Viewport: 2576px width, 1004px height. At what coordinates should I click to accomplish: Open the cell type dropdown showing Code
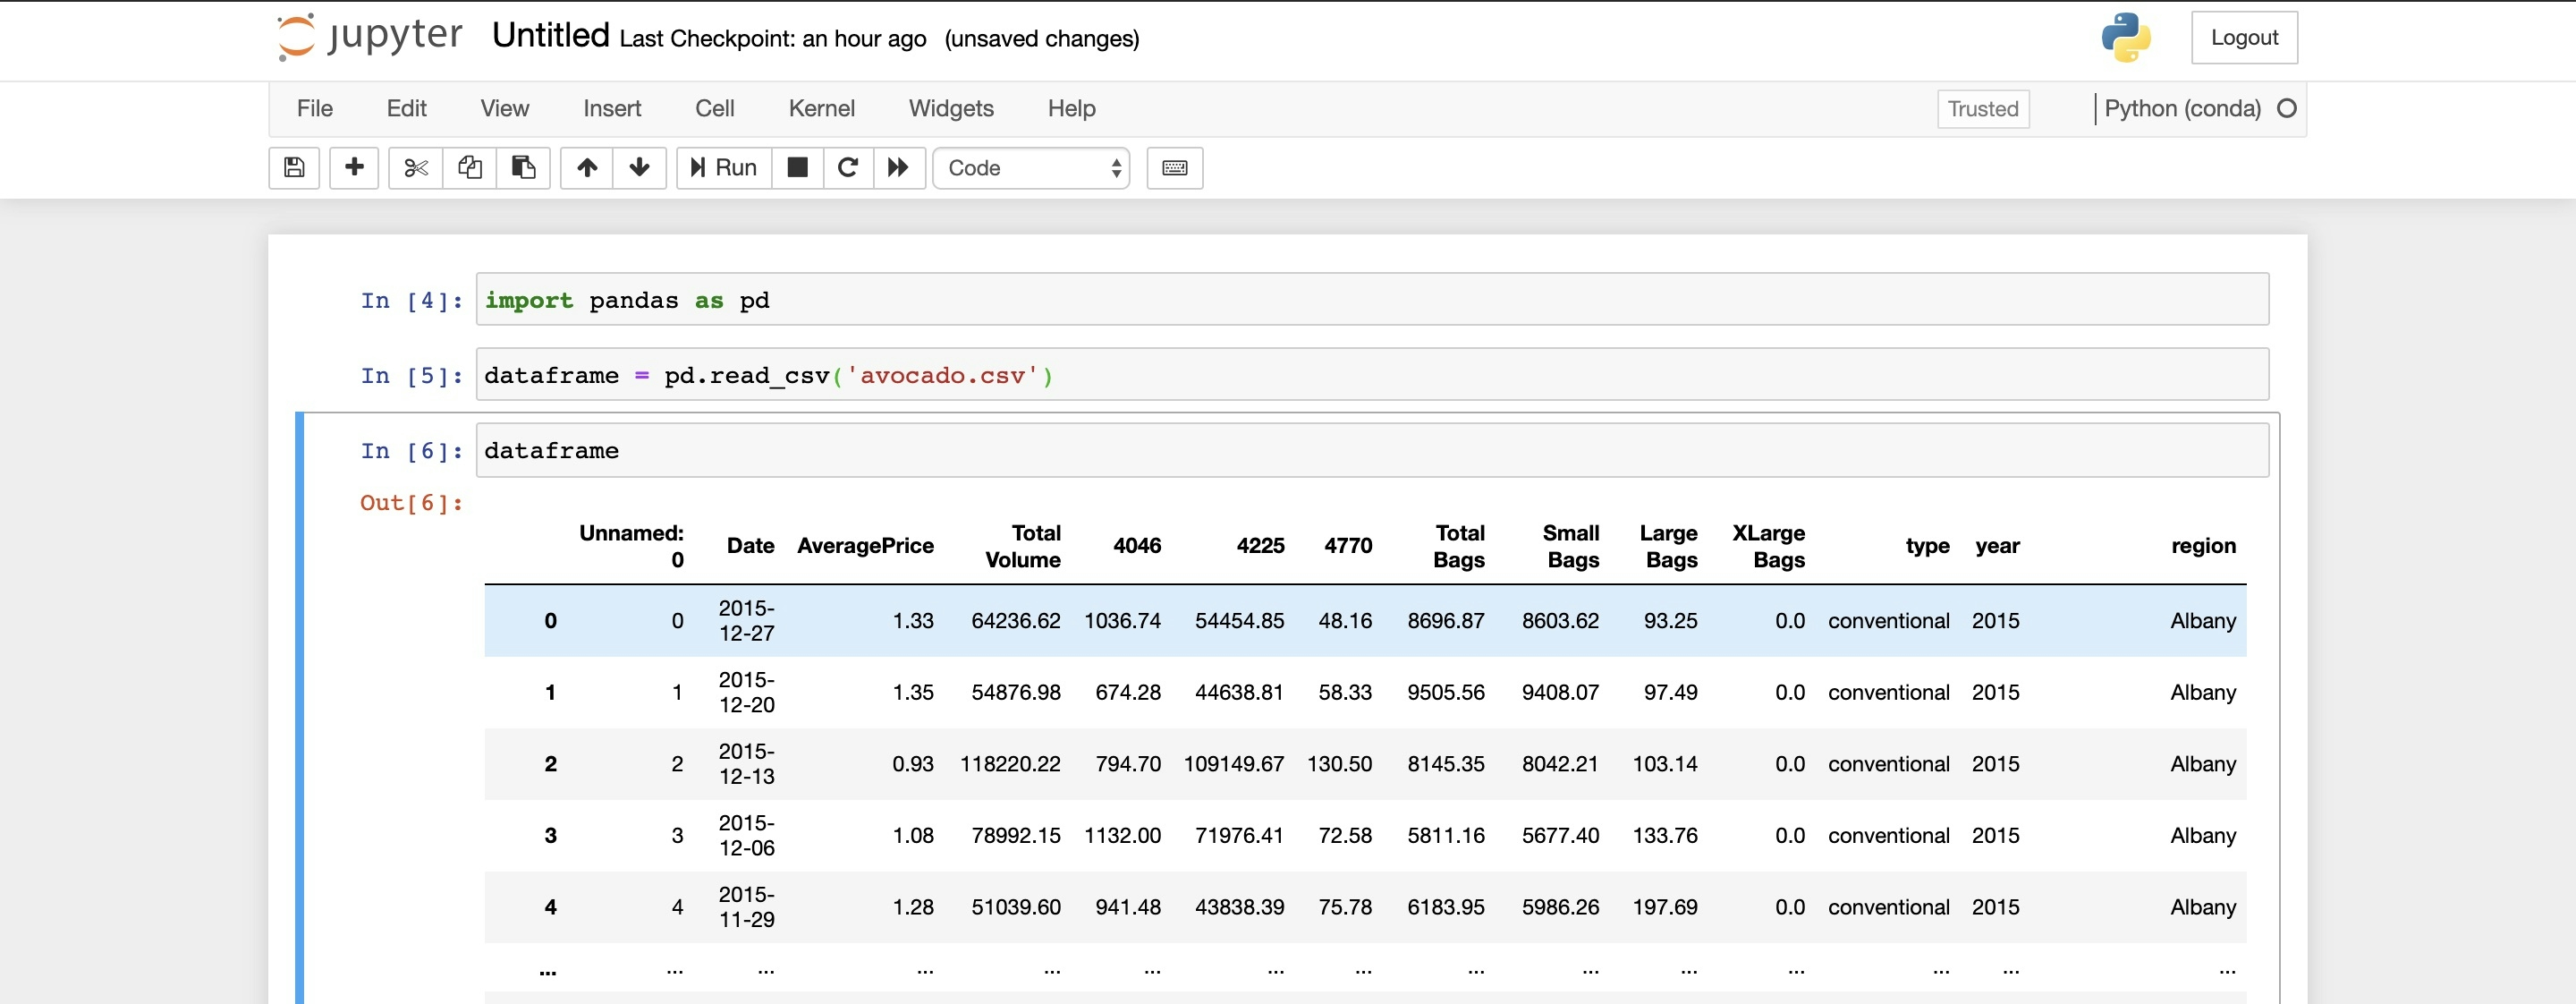[1032, 168]
